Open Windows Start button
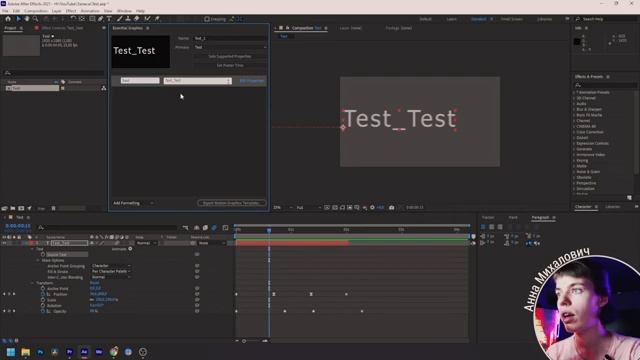Viewport: 640px width, 360px height. (x=11, y=352)
